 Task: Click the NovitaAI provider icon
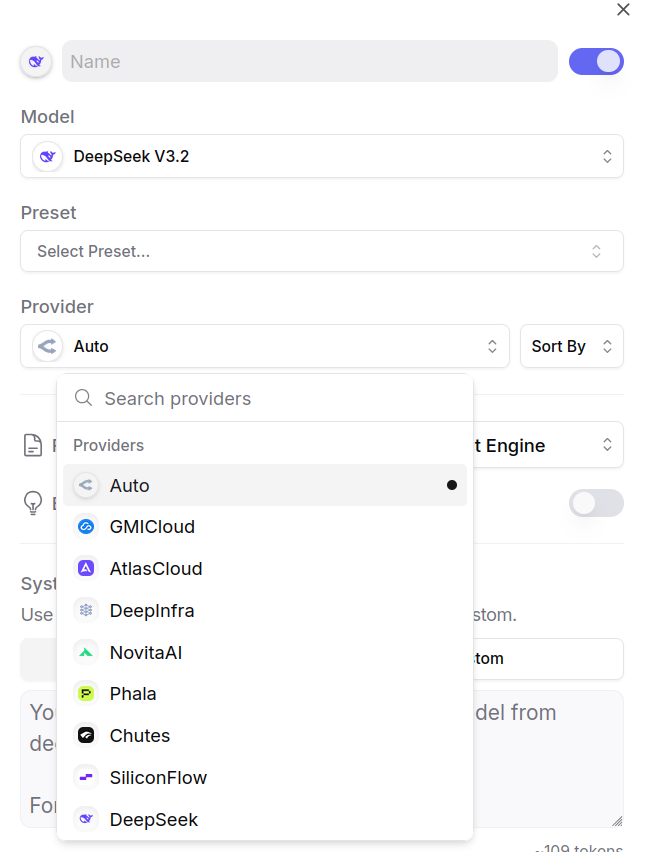point(86,653)
